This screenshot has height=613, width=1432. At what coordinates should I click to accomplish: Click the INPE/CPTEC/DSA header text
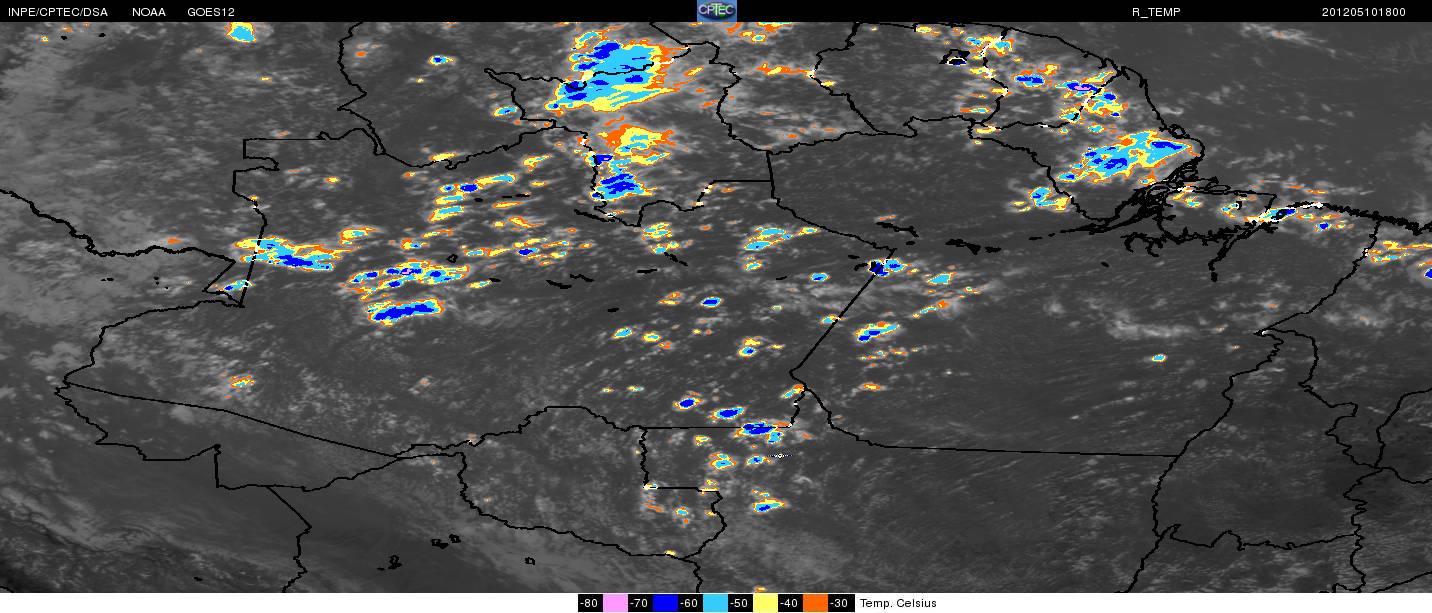[58, 12]
